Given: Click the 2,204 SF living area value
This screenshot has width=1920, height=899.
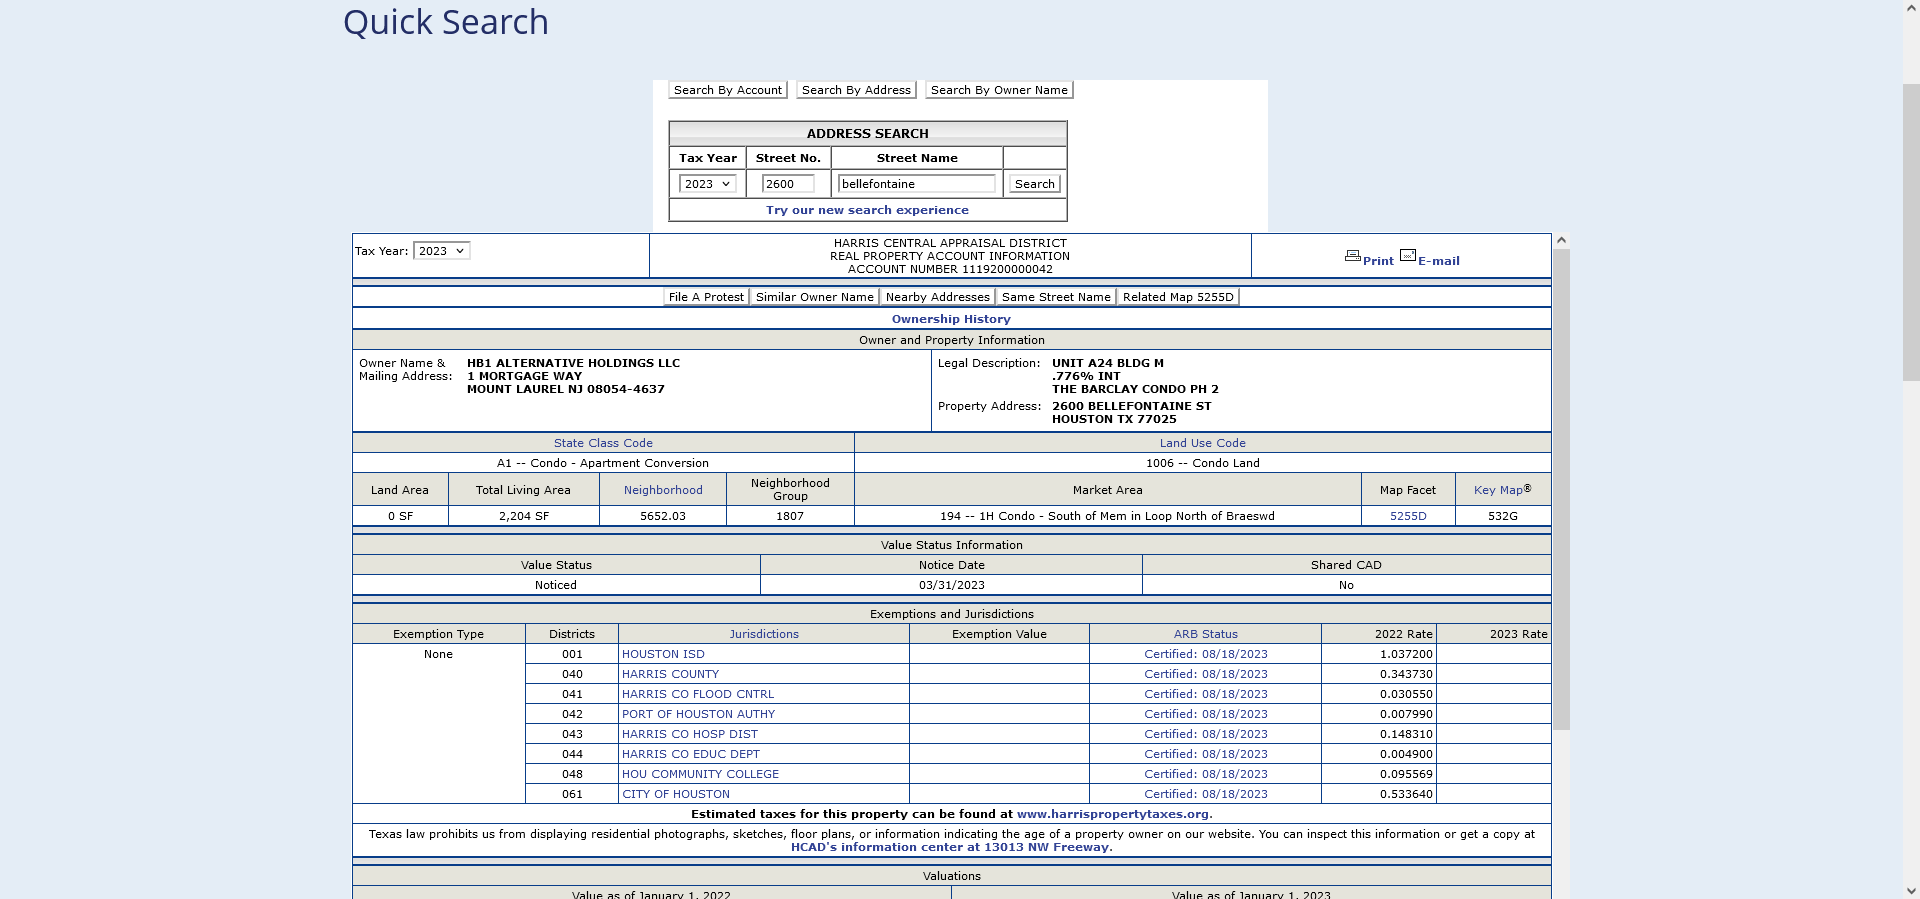Looking at the screenshot, I should [524, 516].
